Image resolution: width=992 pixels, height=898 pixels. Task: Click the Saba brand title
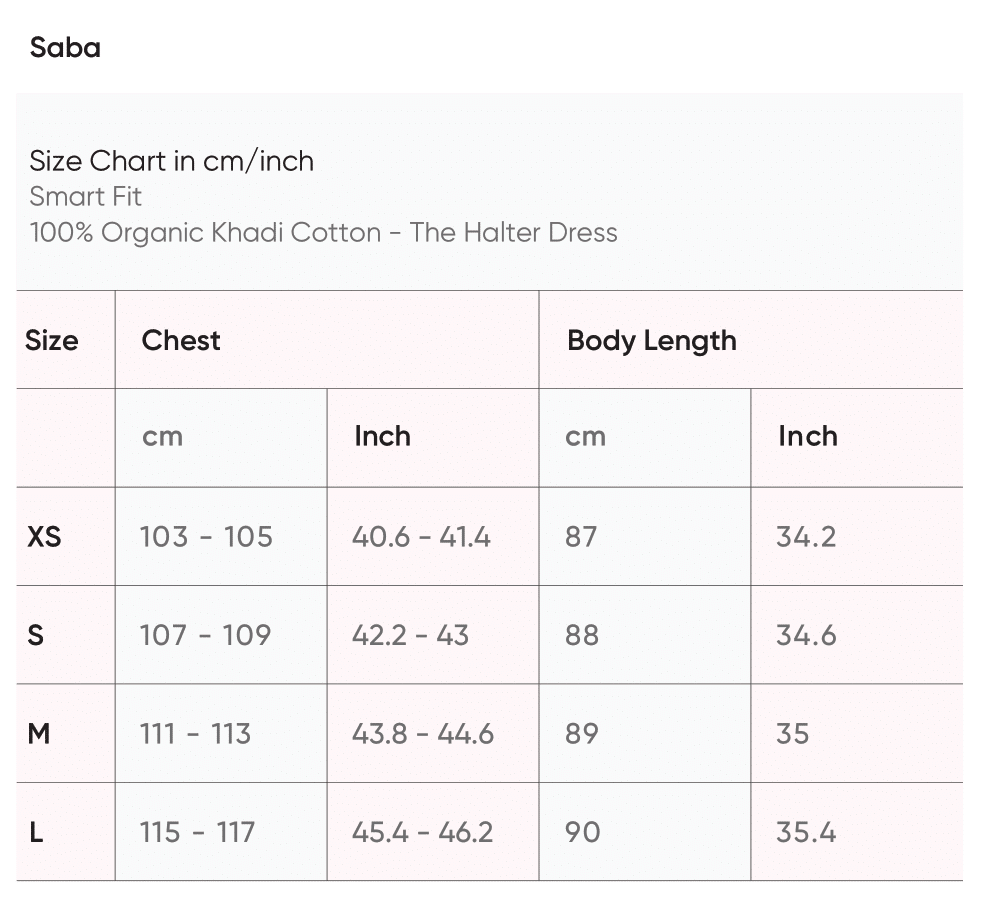65,48
